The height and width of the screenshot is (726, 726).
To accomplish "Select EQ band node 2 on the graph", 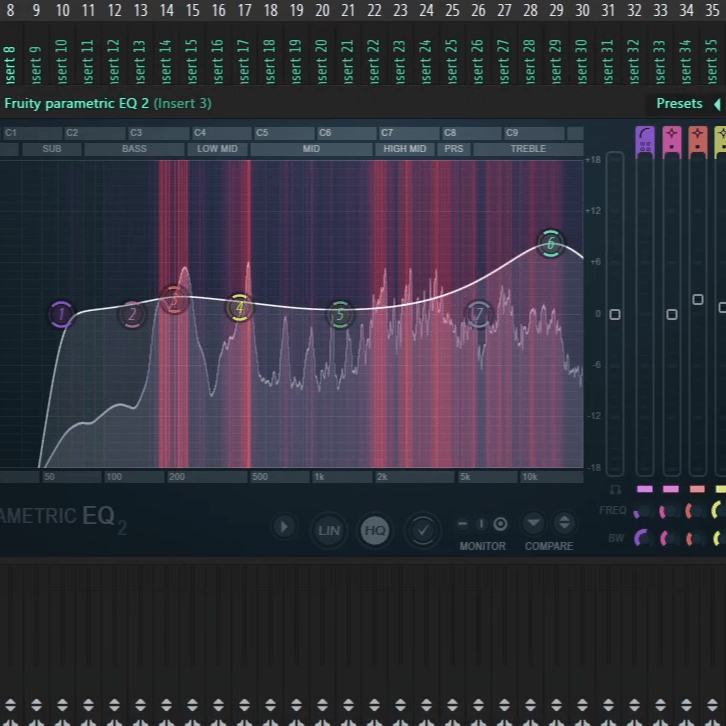I will (x=132, y=314).
